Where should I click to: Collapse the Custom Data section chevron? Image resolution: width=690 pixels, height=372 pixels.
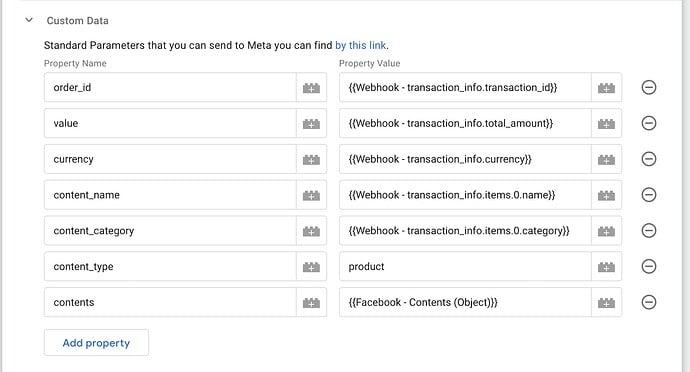click(x=29, y=20)
